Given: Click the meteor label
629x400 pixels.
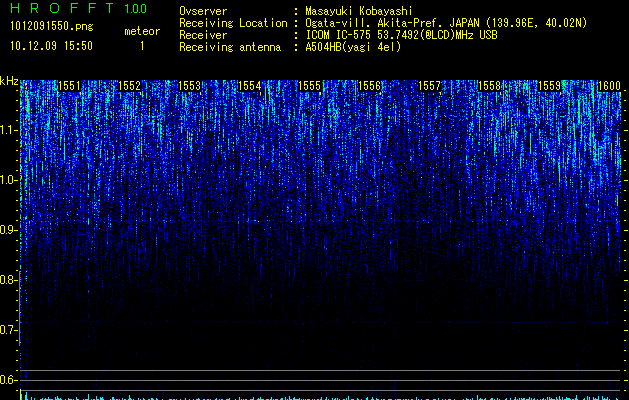Looking at the screenshot, I should (x=142, y=31).
